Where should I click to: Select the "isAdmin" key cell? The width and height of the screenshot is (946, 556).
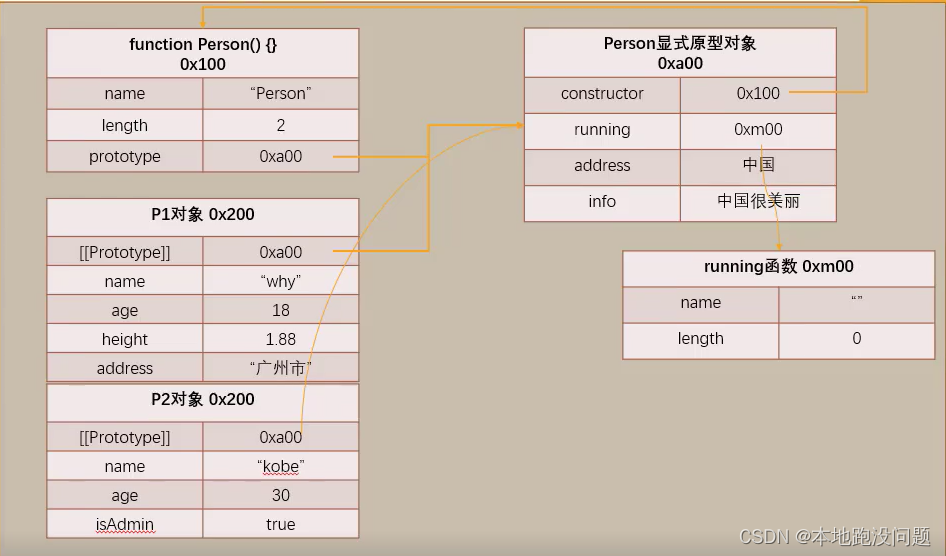click(125, 523)
